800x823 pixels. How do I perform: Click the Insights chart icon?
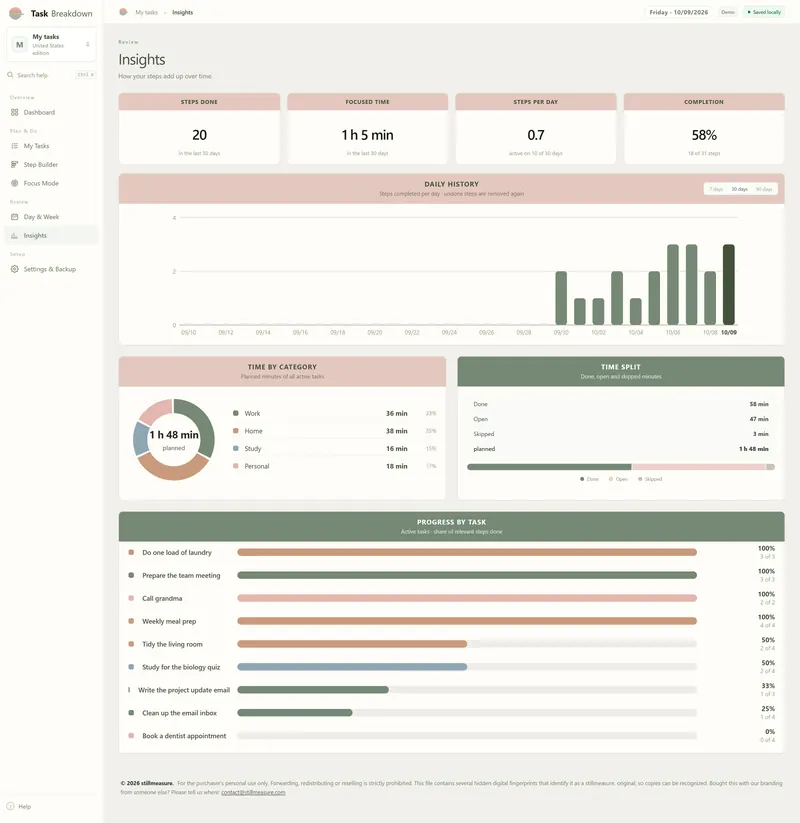click(x=15, y=236)
